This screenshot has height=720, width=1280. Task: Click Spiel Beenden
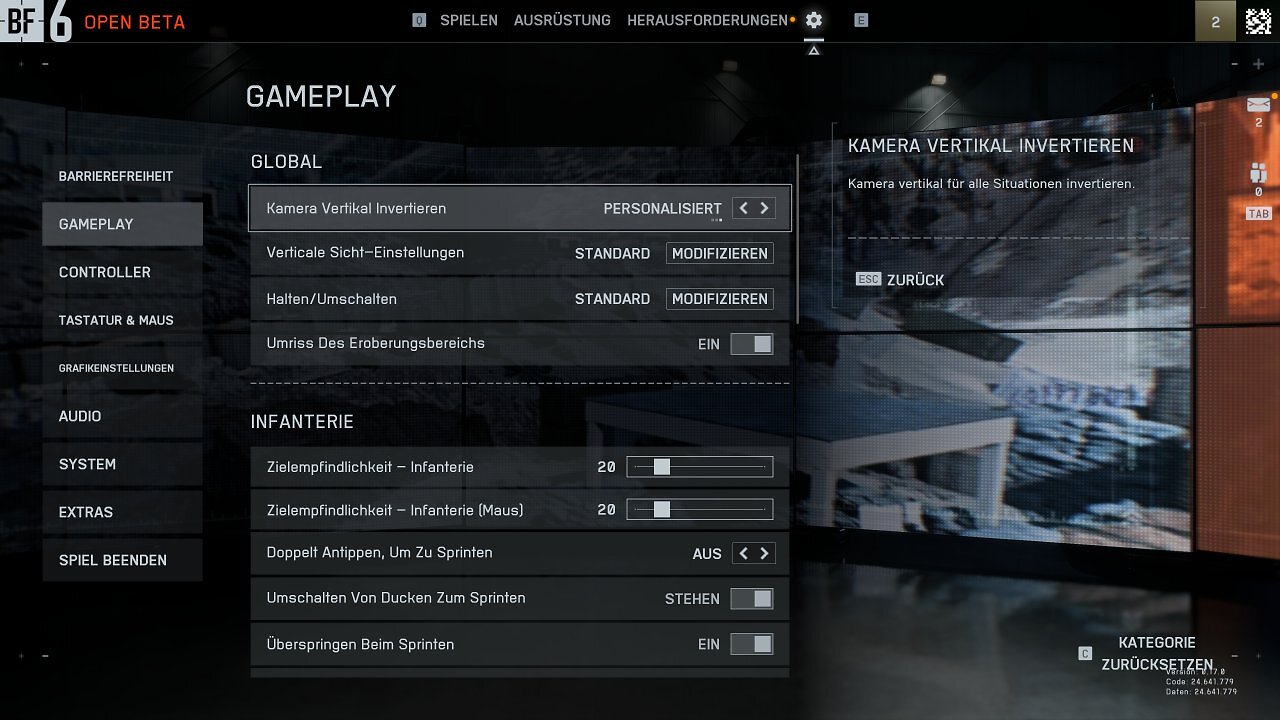pos(122,560)
